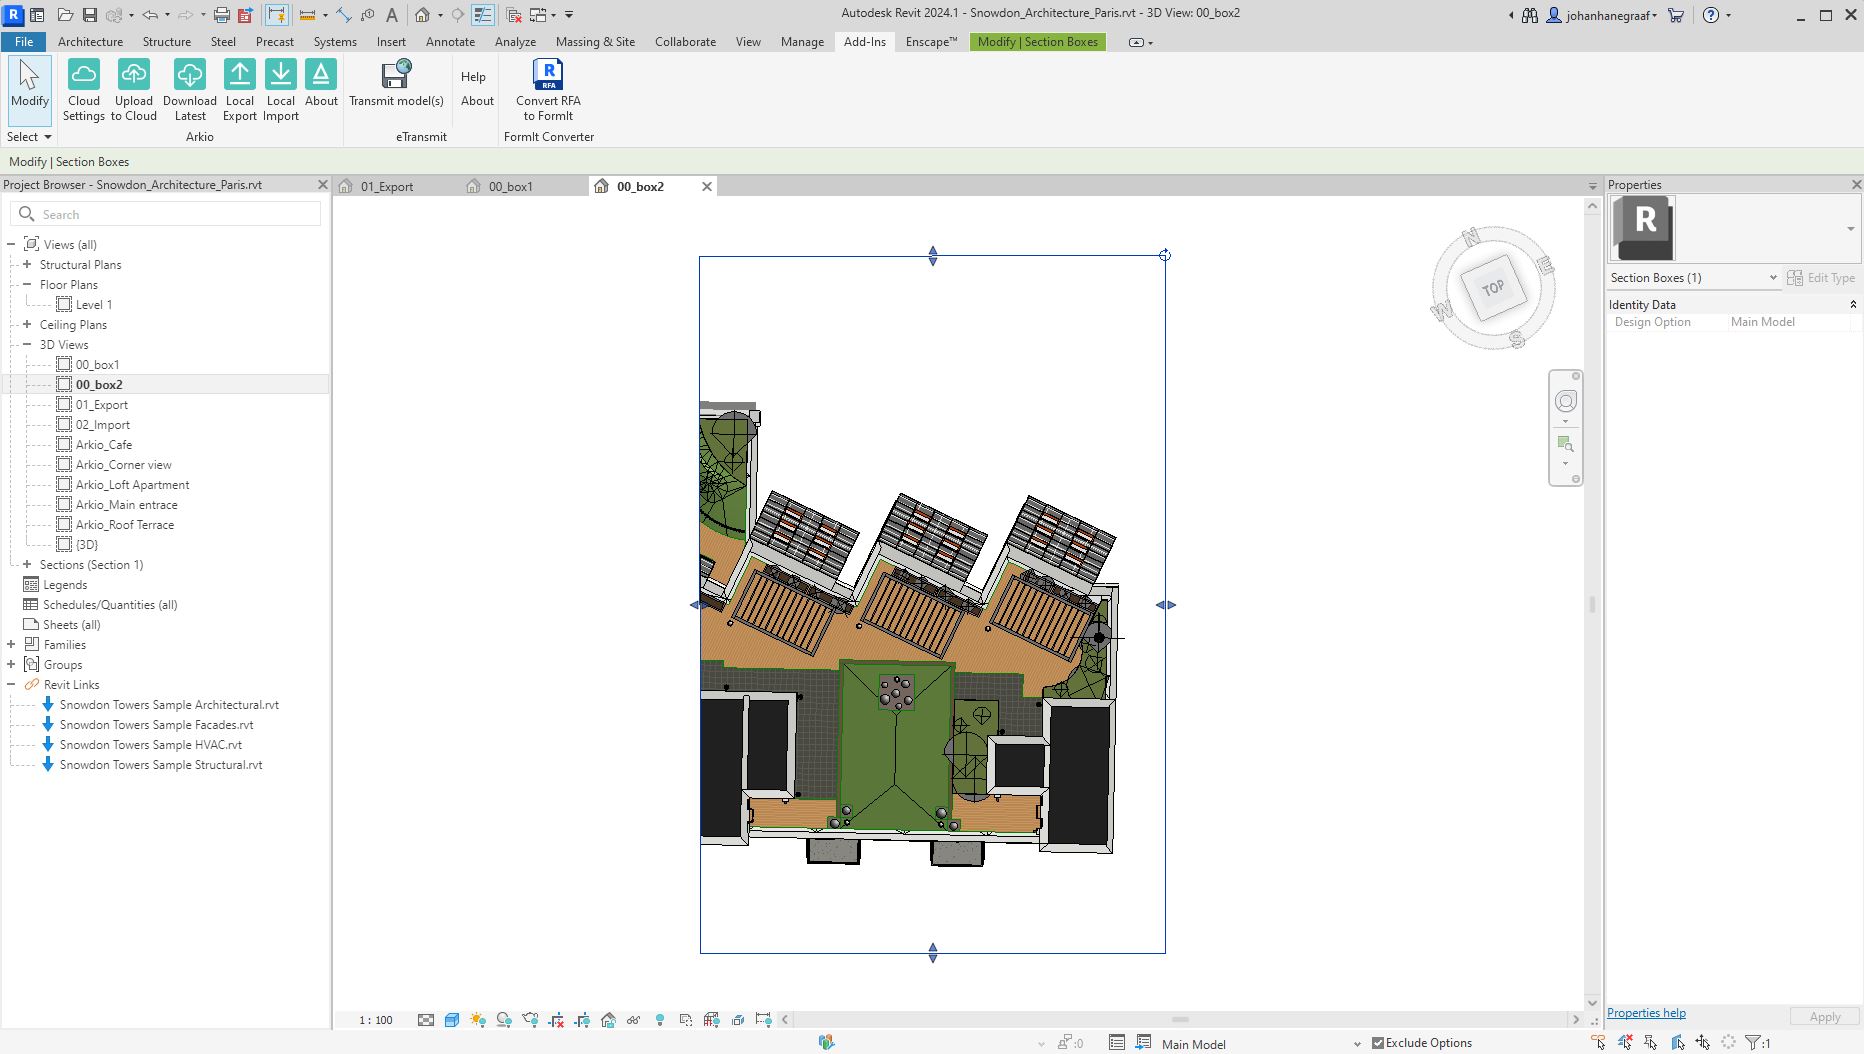Toggle Show Crop Region icon
The image size is (1864, 1054).
(x=582, y=1020)
